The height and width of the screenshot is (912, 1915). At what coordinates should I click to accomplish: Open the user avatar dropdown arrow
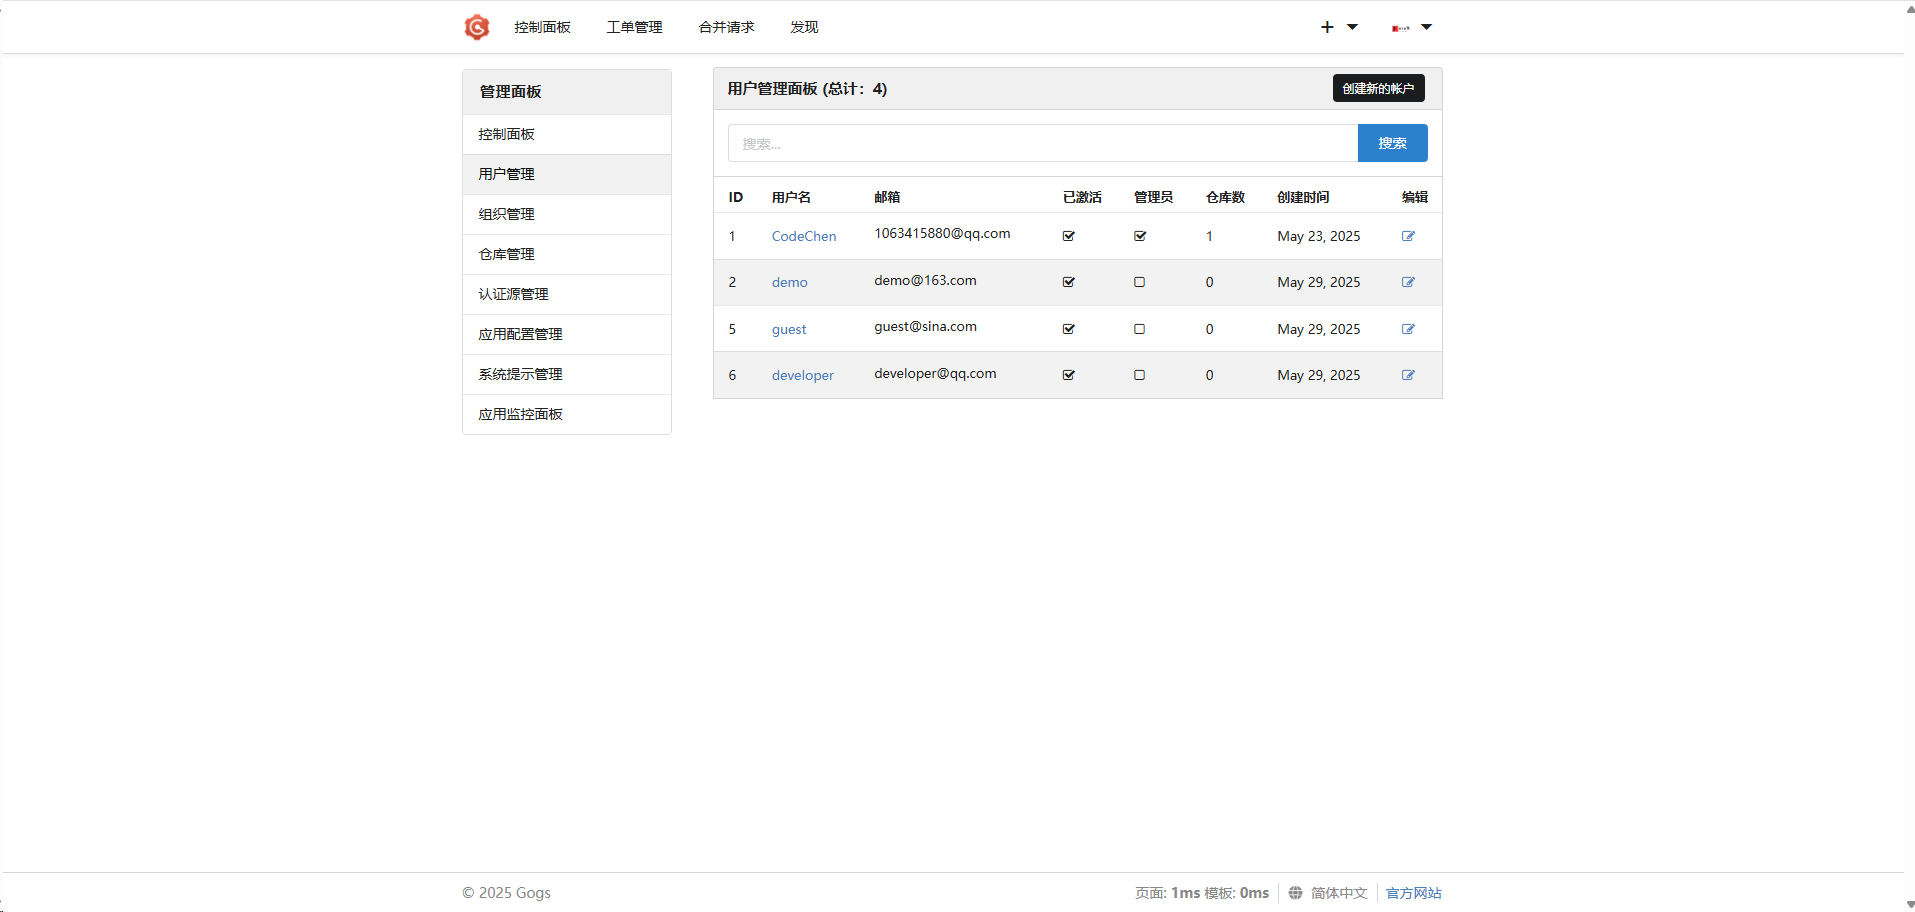1427,27
